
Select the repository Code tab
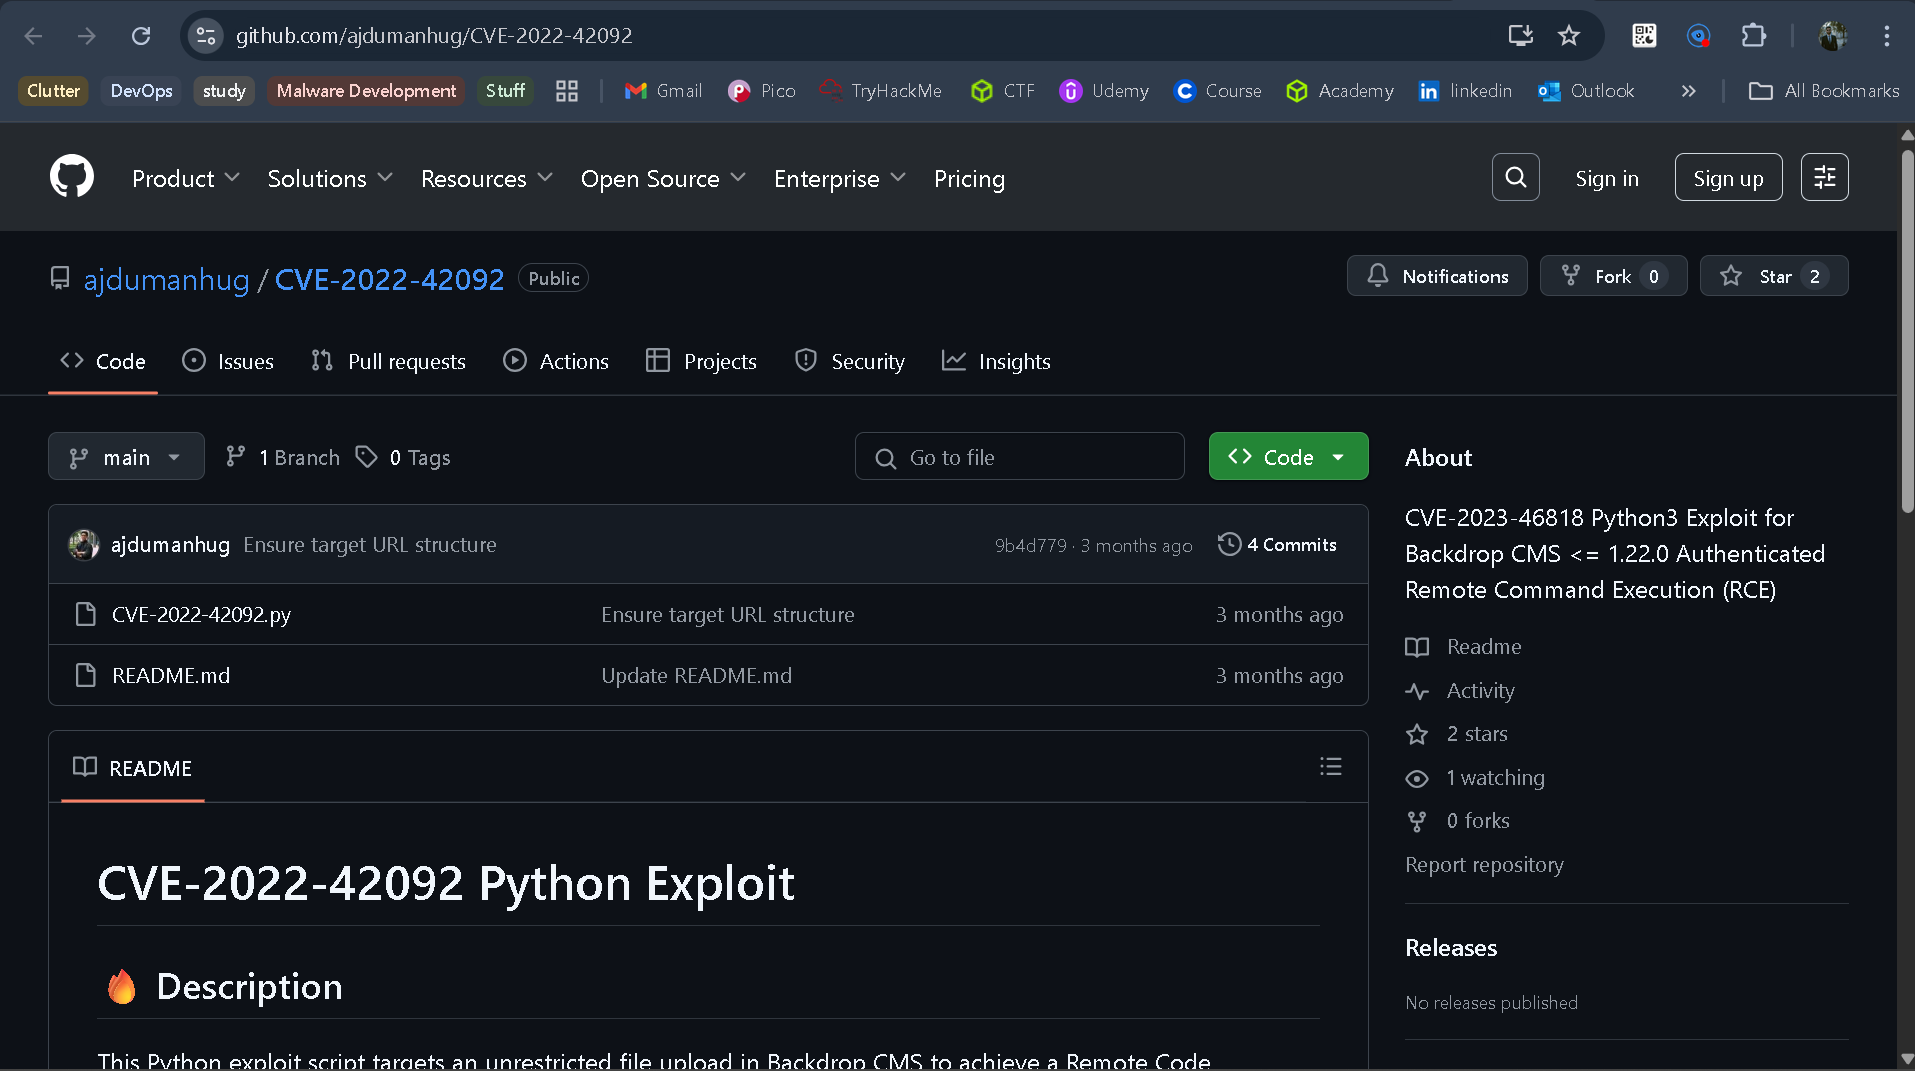pyautogui.click(x=103, y=361)
